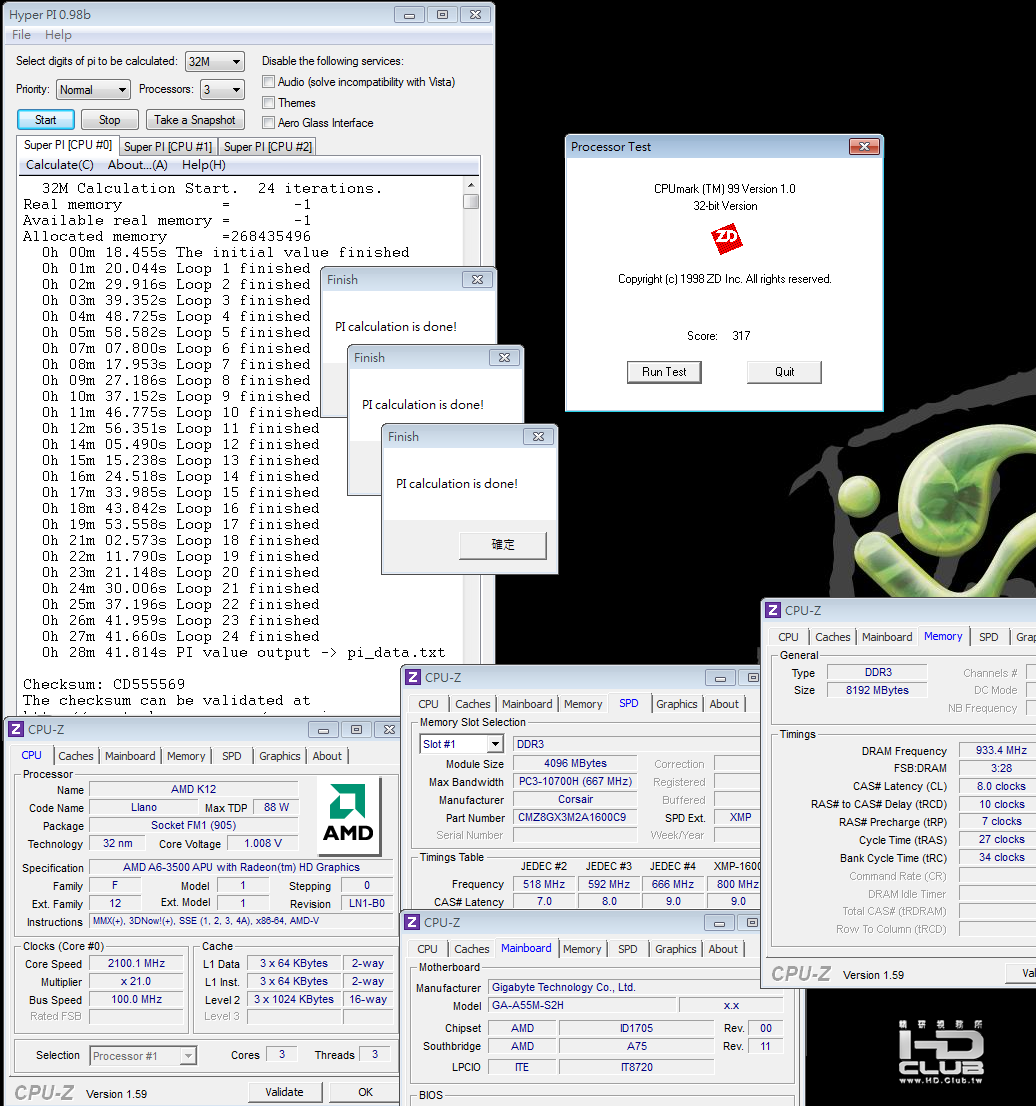Click the 確定 button in the Finish dialog
The width and height of the screenshot is (1036, 1106).
pyautogui.click(x=503, y=545)
